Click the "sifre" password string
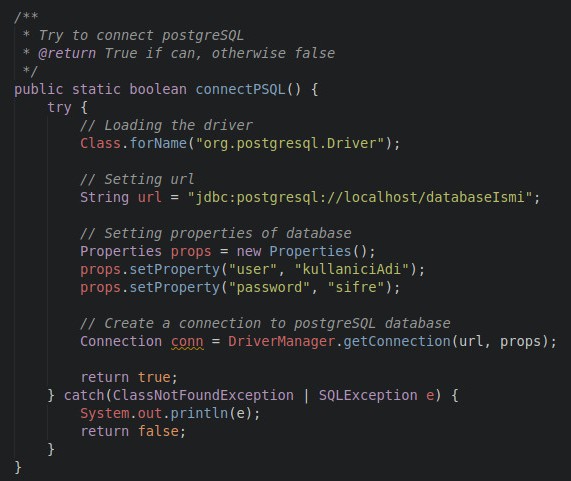Screen dimensions: 571x481 [356, 287]
